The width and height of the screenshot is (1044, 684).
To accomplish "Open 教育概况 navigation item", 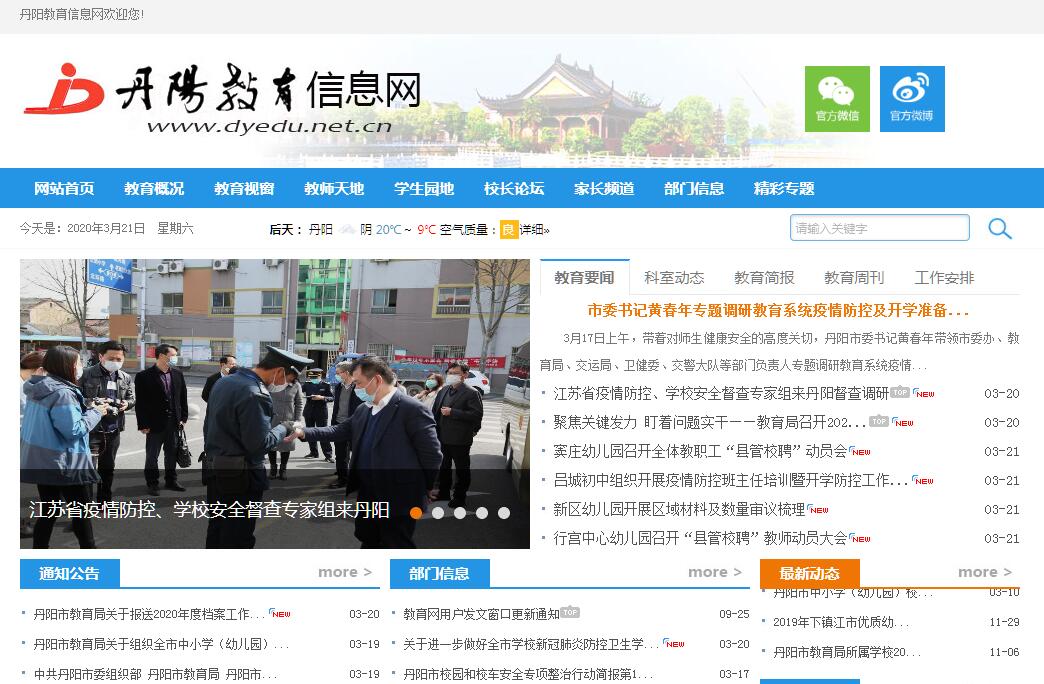I will click(154, 188).
